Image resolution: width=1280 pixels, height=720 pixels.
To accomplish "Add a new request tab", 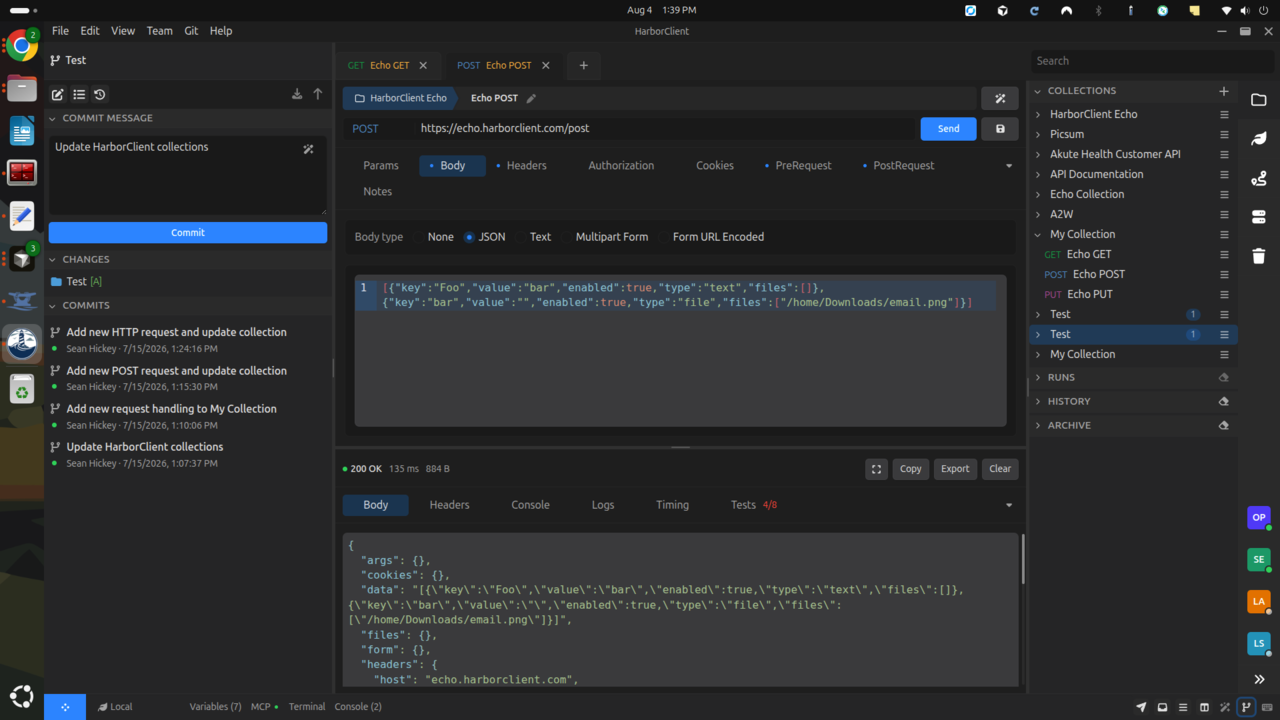I will click(584, 66).
